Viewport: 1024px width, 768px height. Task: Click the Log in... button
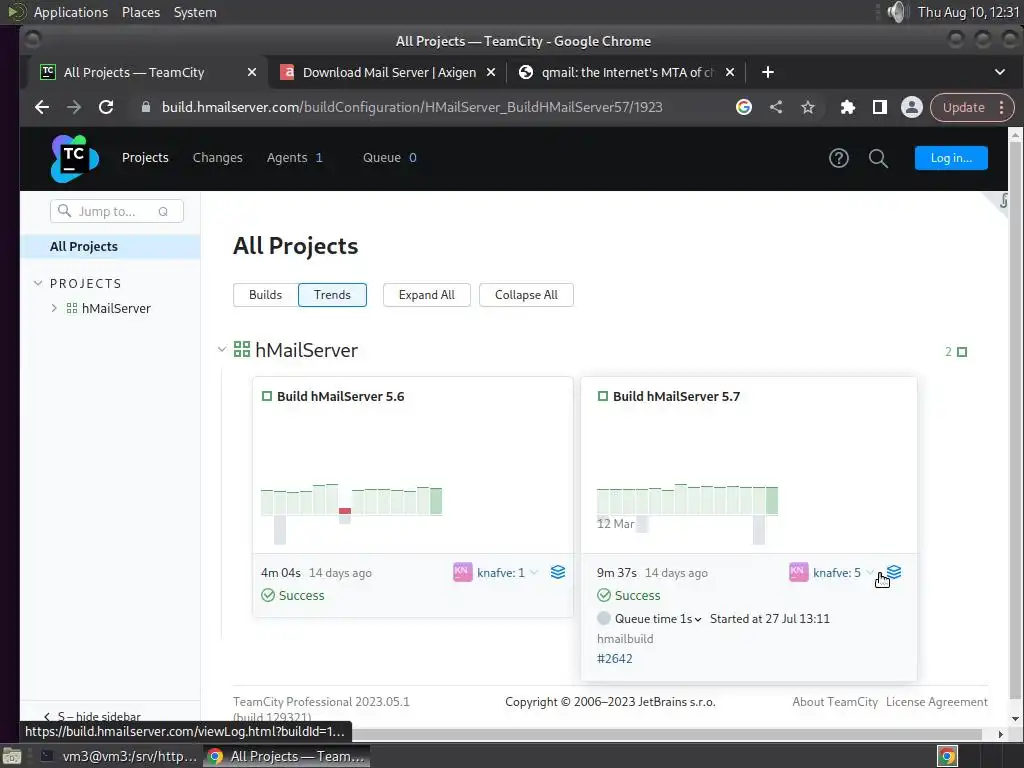[951, 158]
